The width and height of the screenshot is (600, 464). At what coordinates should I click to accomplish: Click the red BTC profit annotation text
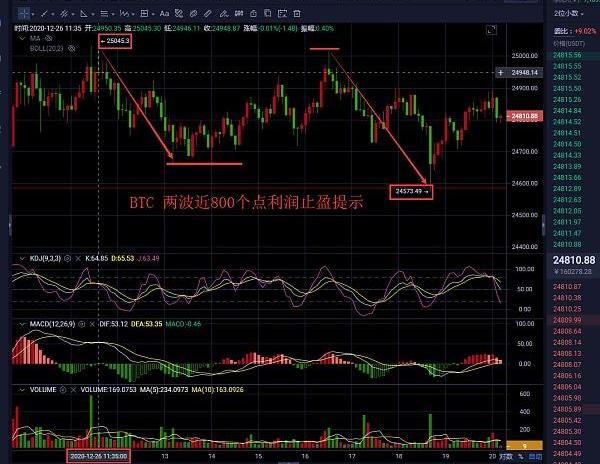pos(245,202)
